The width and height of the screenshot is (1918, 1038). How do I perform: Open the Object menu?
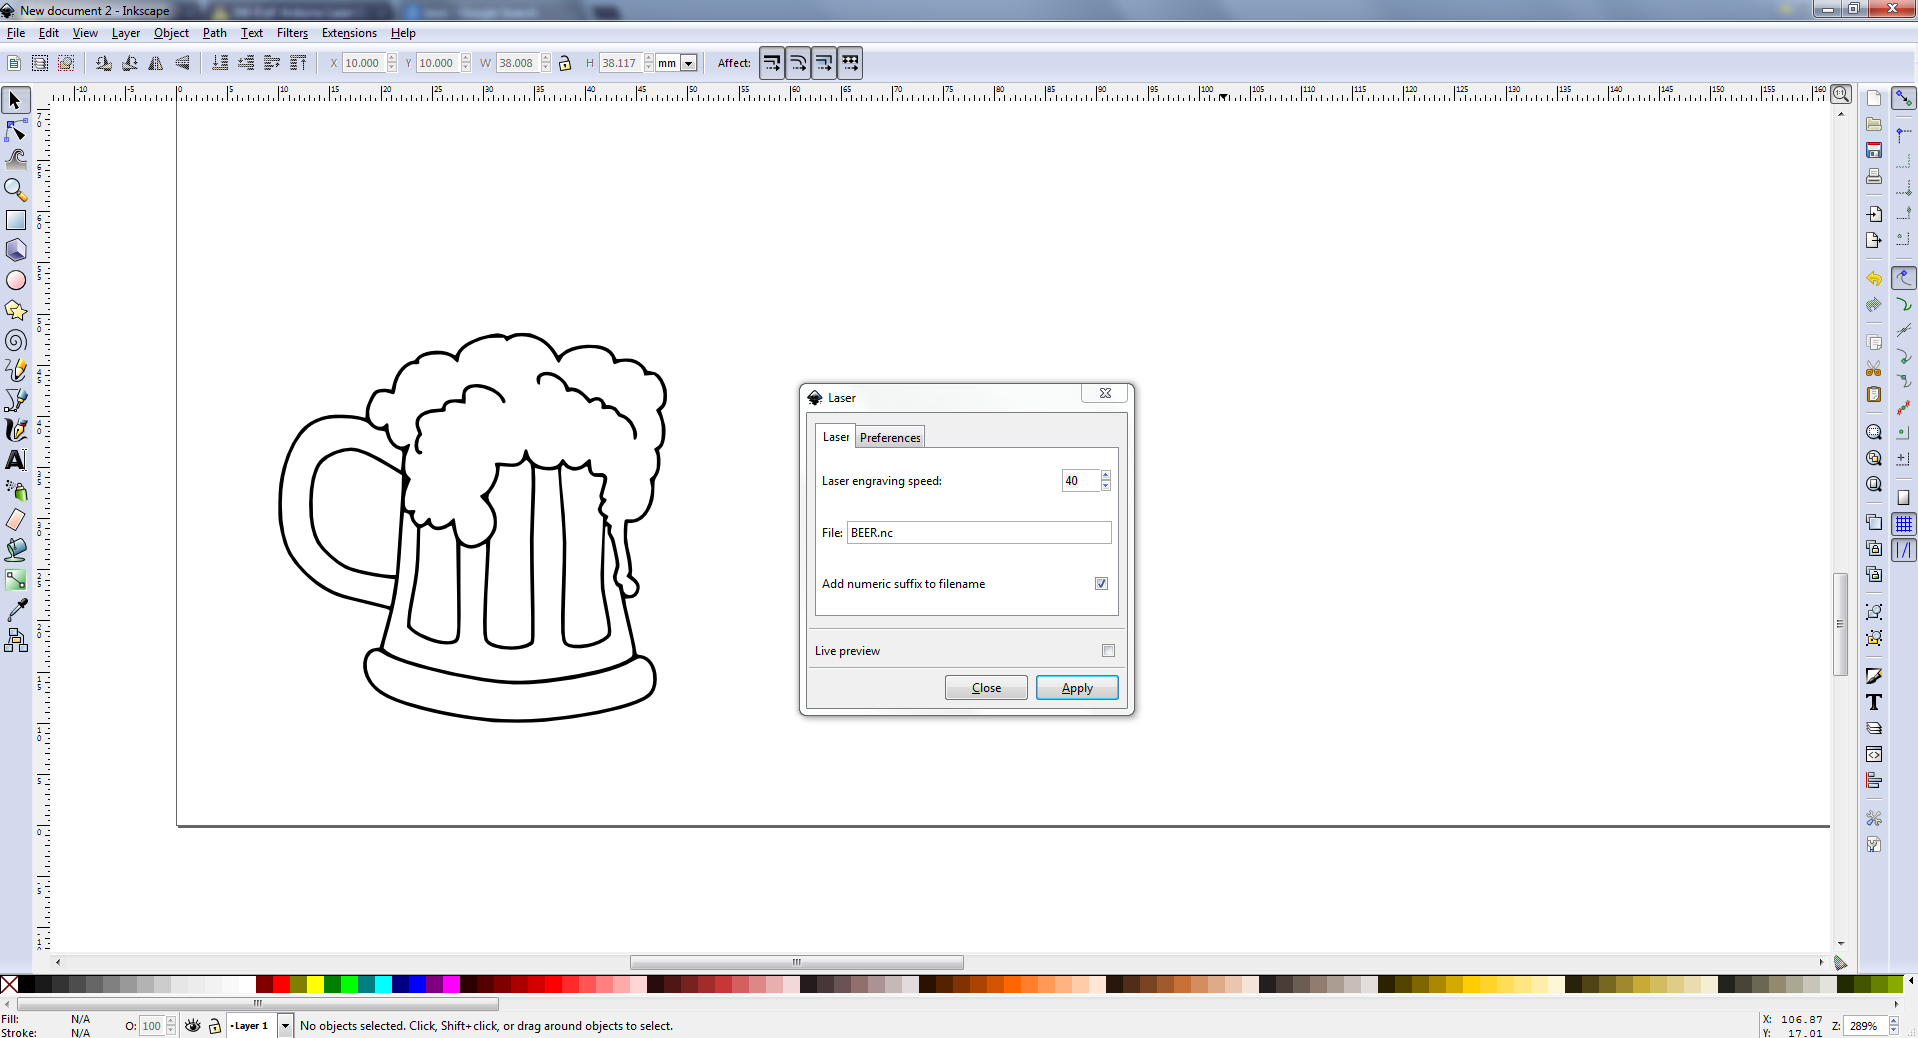(171, 33)
